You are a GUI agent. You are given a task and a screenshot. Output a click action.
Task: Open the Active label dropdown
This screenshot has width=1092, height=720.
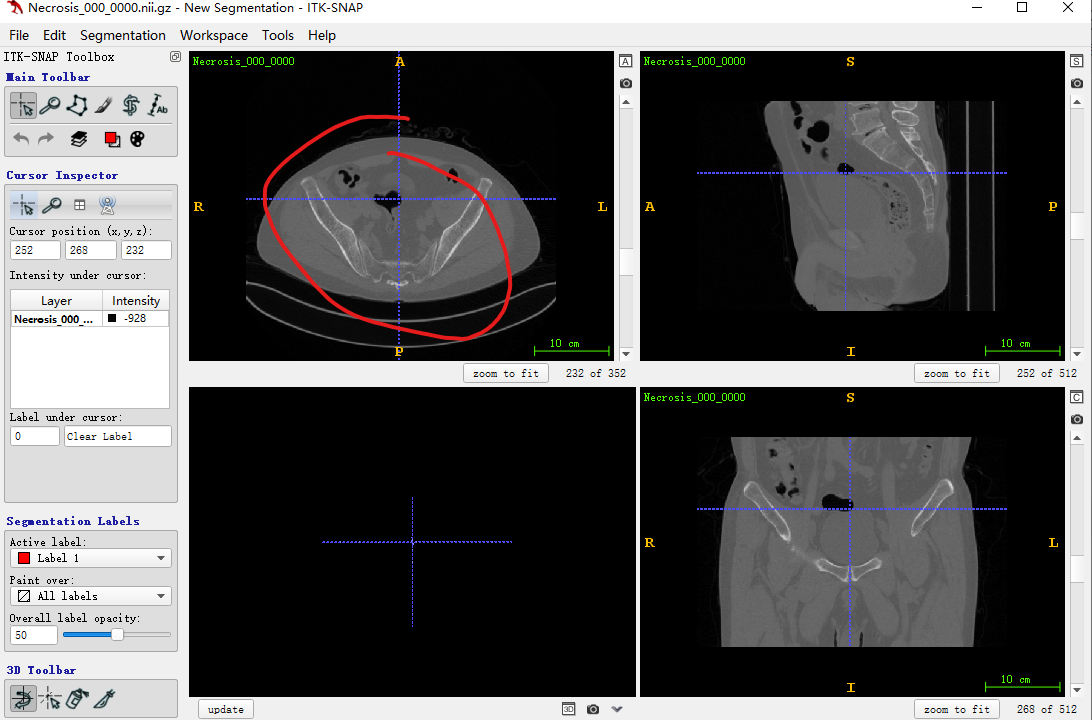[91, 558]
